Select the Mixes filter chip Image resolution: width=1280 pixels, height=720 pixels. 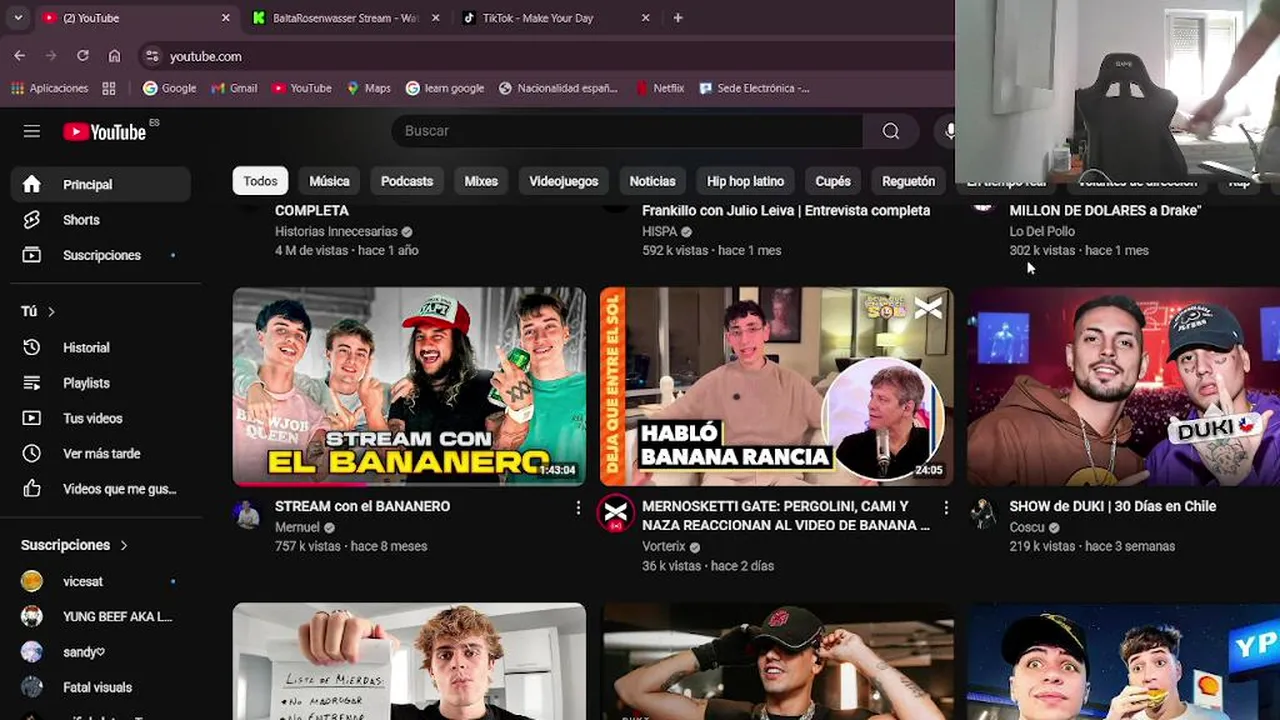[481, 181]
